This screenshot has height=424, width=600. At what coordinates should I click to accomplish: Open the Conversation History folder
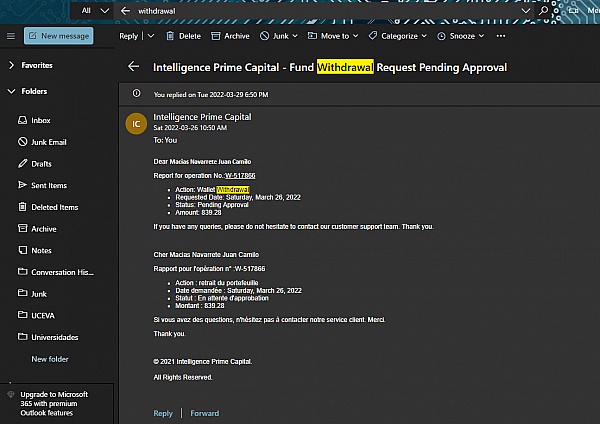click(56, 272)
